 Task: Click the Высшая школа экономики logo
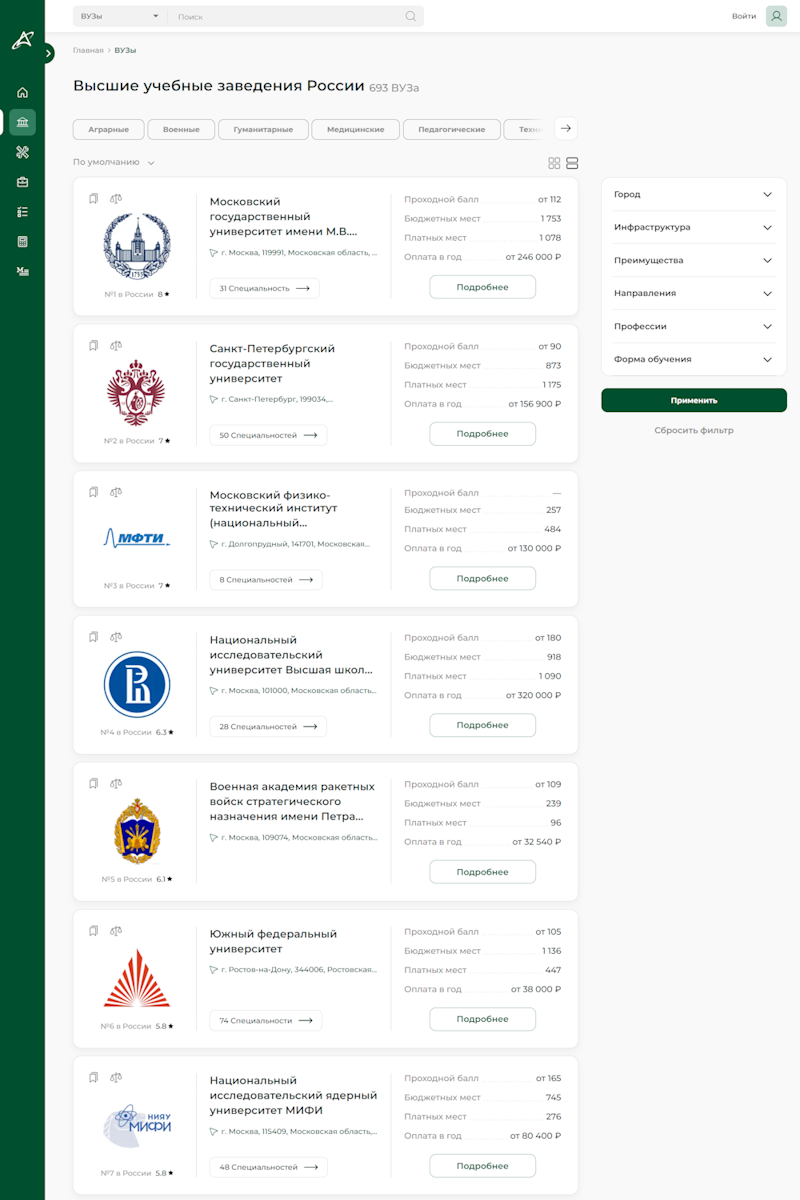coord(137,685)
